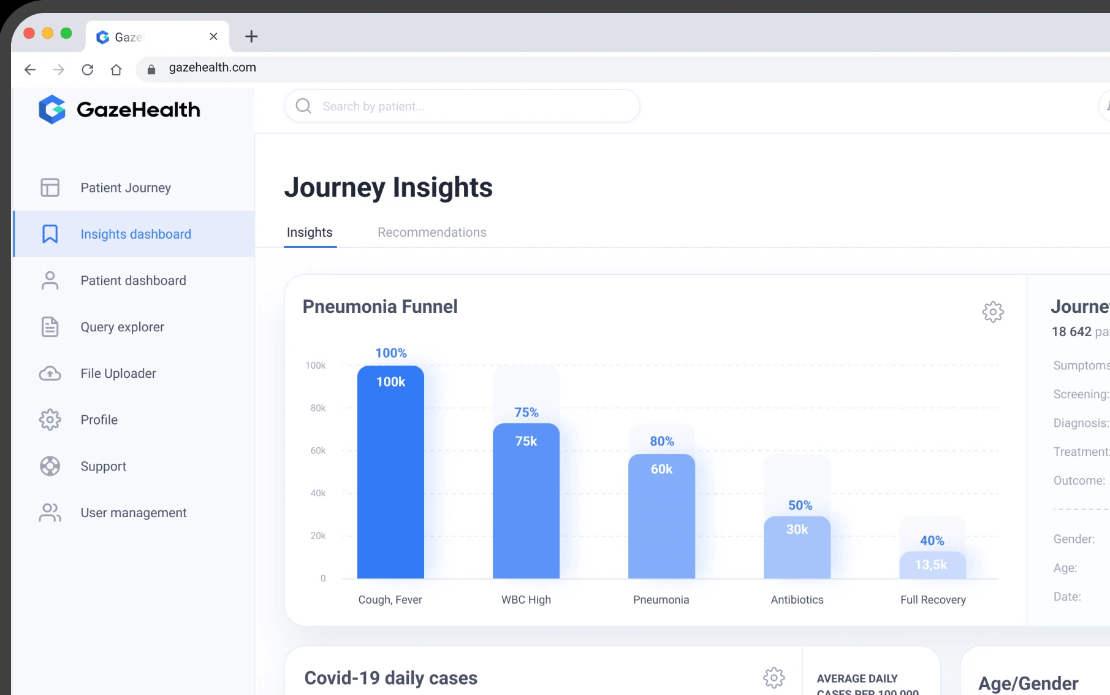Click the 40% label above Full Recovery
The height and width of the screenshot is (695, 1110).
[x=932, y=541]
